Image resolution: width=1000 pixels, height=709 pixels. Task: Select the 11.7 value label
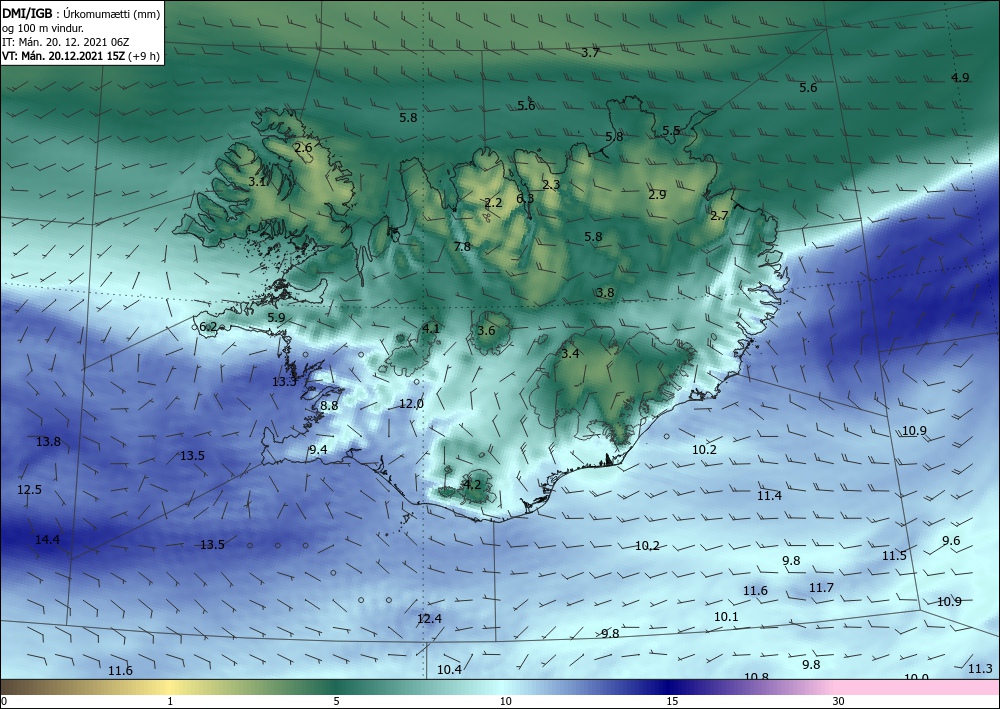click(821, 588)
